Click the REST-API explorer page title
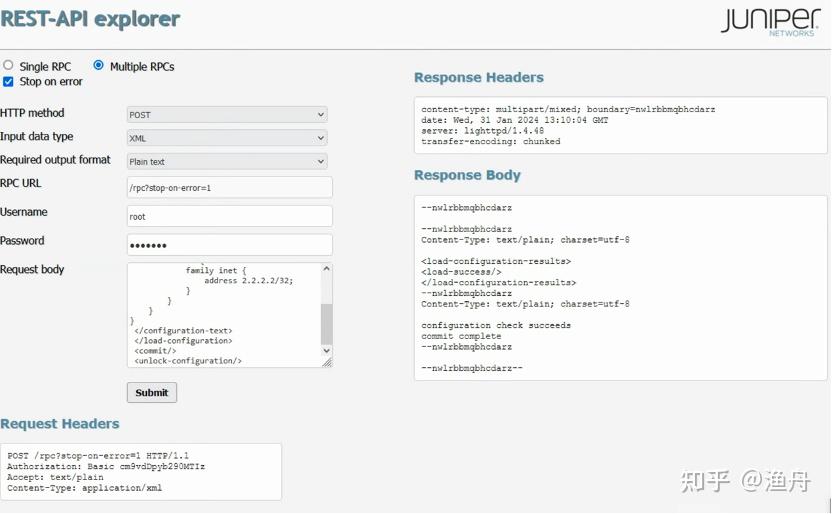The width and height of the screenshot is (832, 514). (90, 18)
